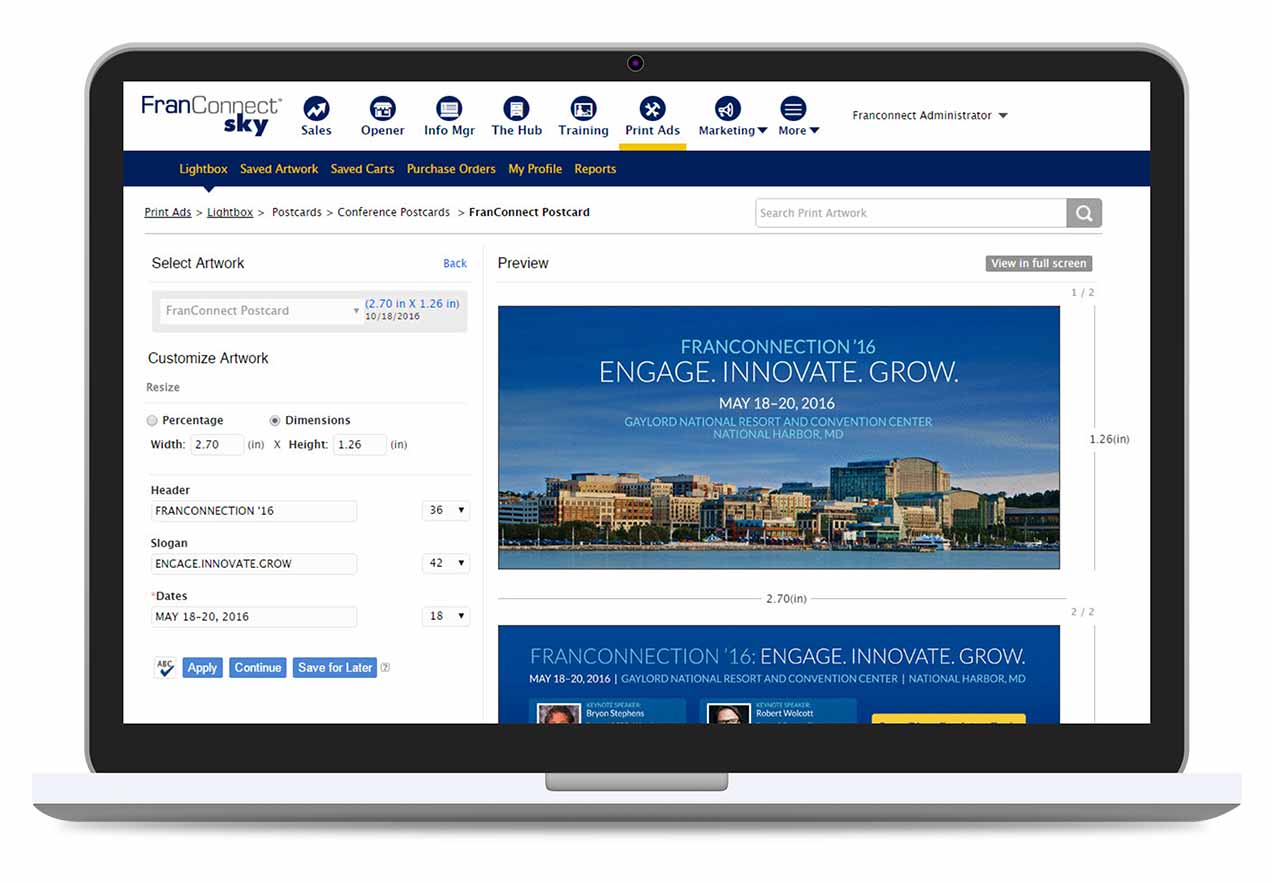Click the artwork size link (2.70 in X 1.26 in)
Viewport: 1272px width, 884px height.
(412, 303)
